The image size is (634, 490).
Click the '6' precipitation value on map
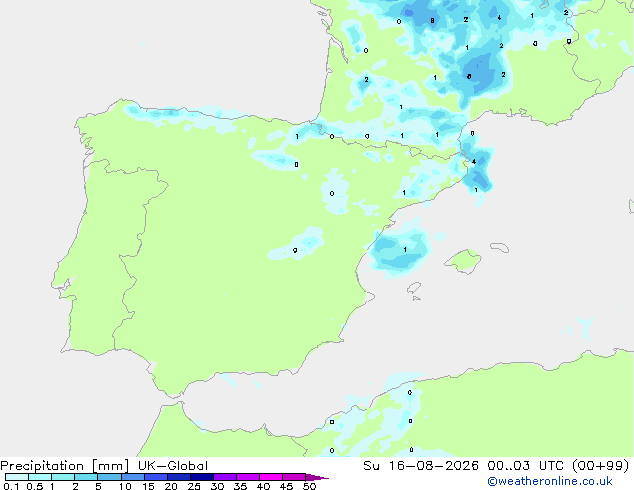point(469,76)
